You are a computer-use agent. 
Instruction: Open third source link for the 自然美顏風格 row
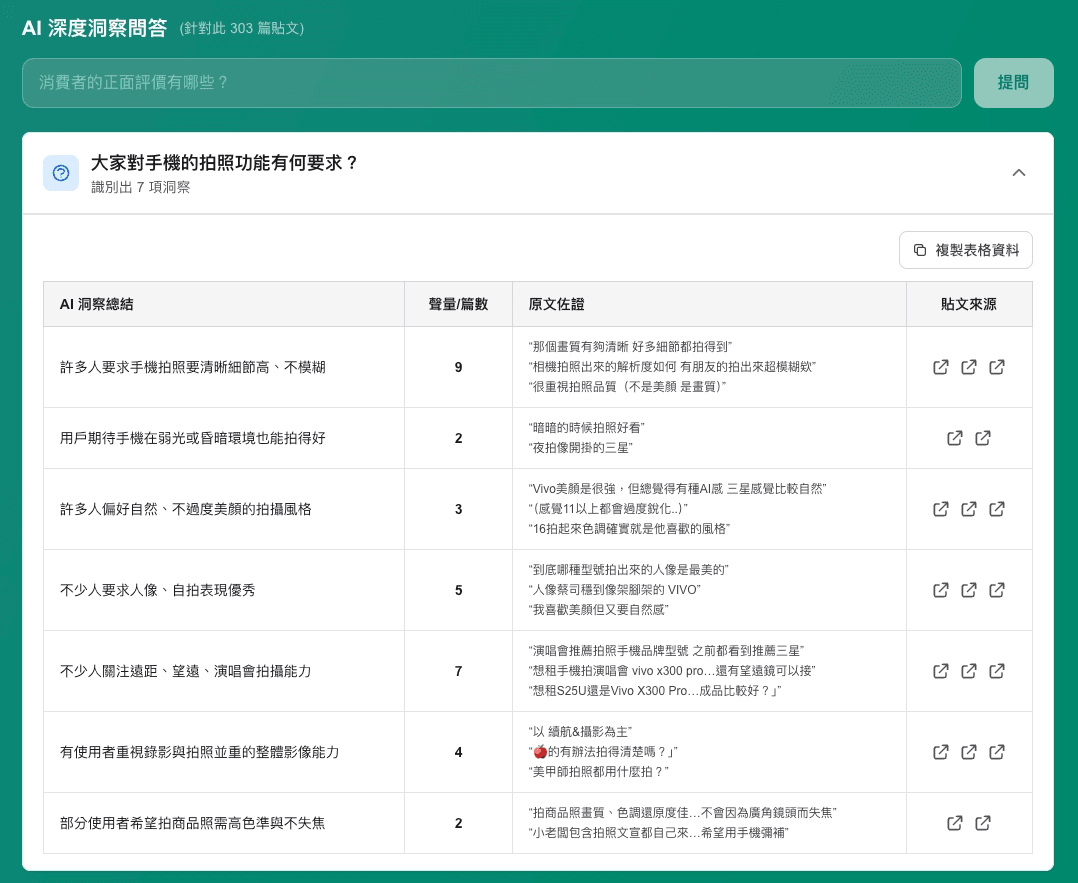coord(997,509)
